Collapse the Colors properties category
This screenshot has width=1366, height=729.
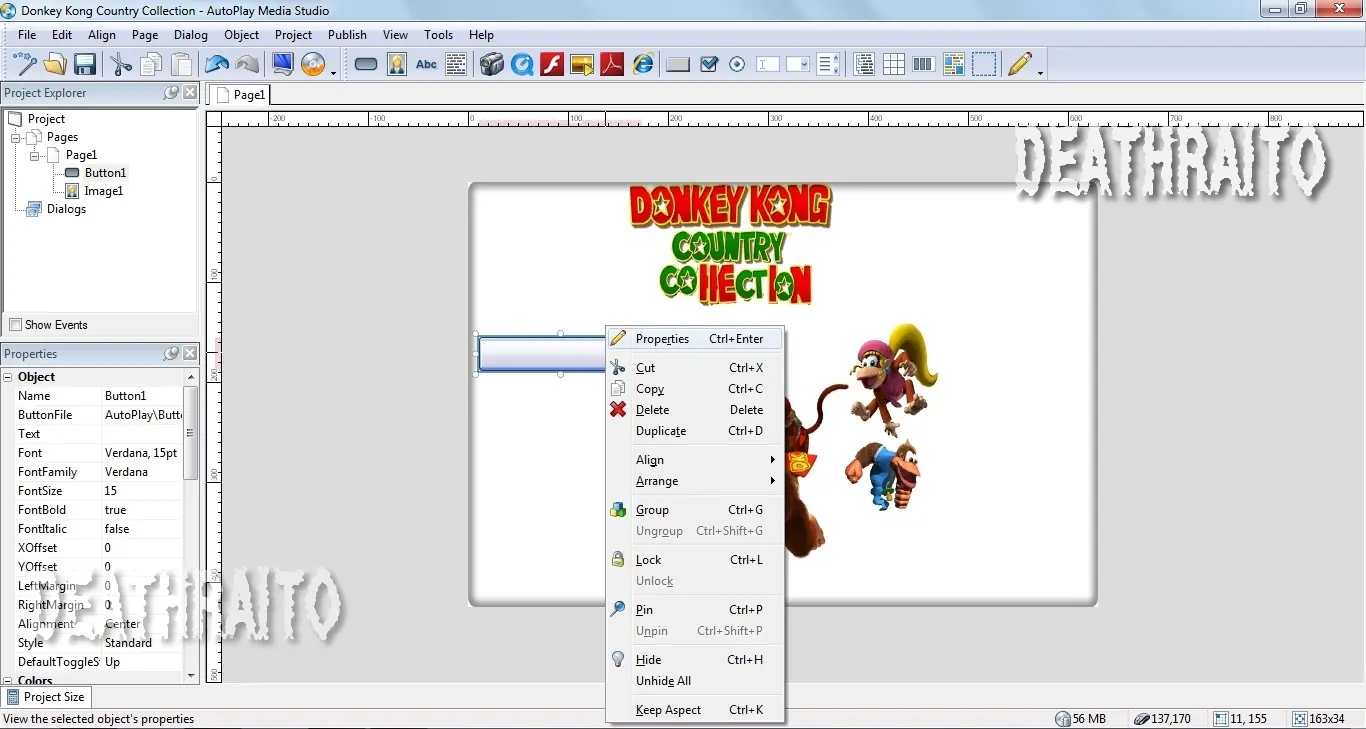(x=9, y=681)
